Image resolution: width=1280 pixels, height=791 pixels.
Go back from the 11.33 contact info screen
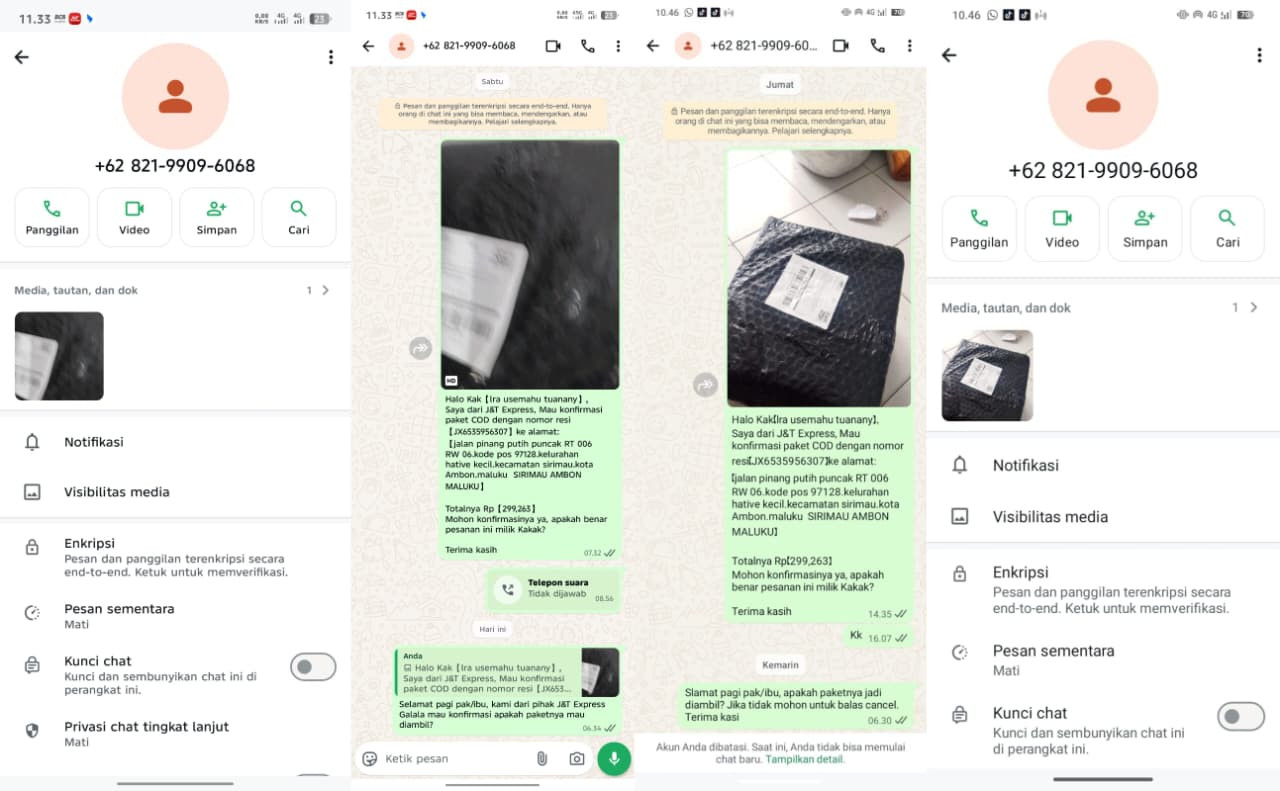pos(22,57)
